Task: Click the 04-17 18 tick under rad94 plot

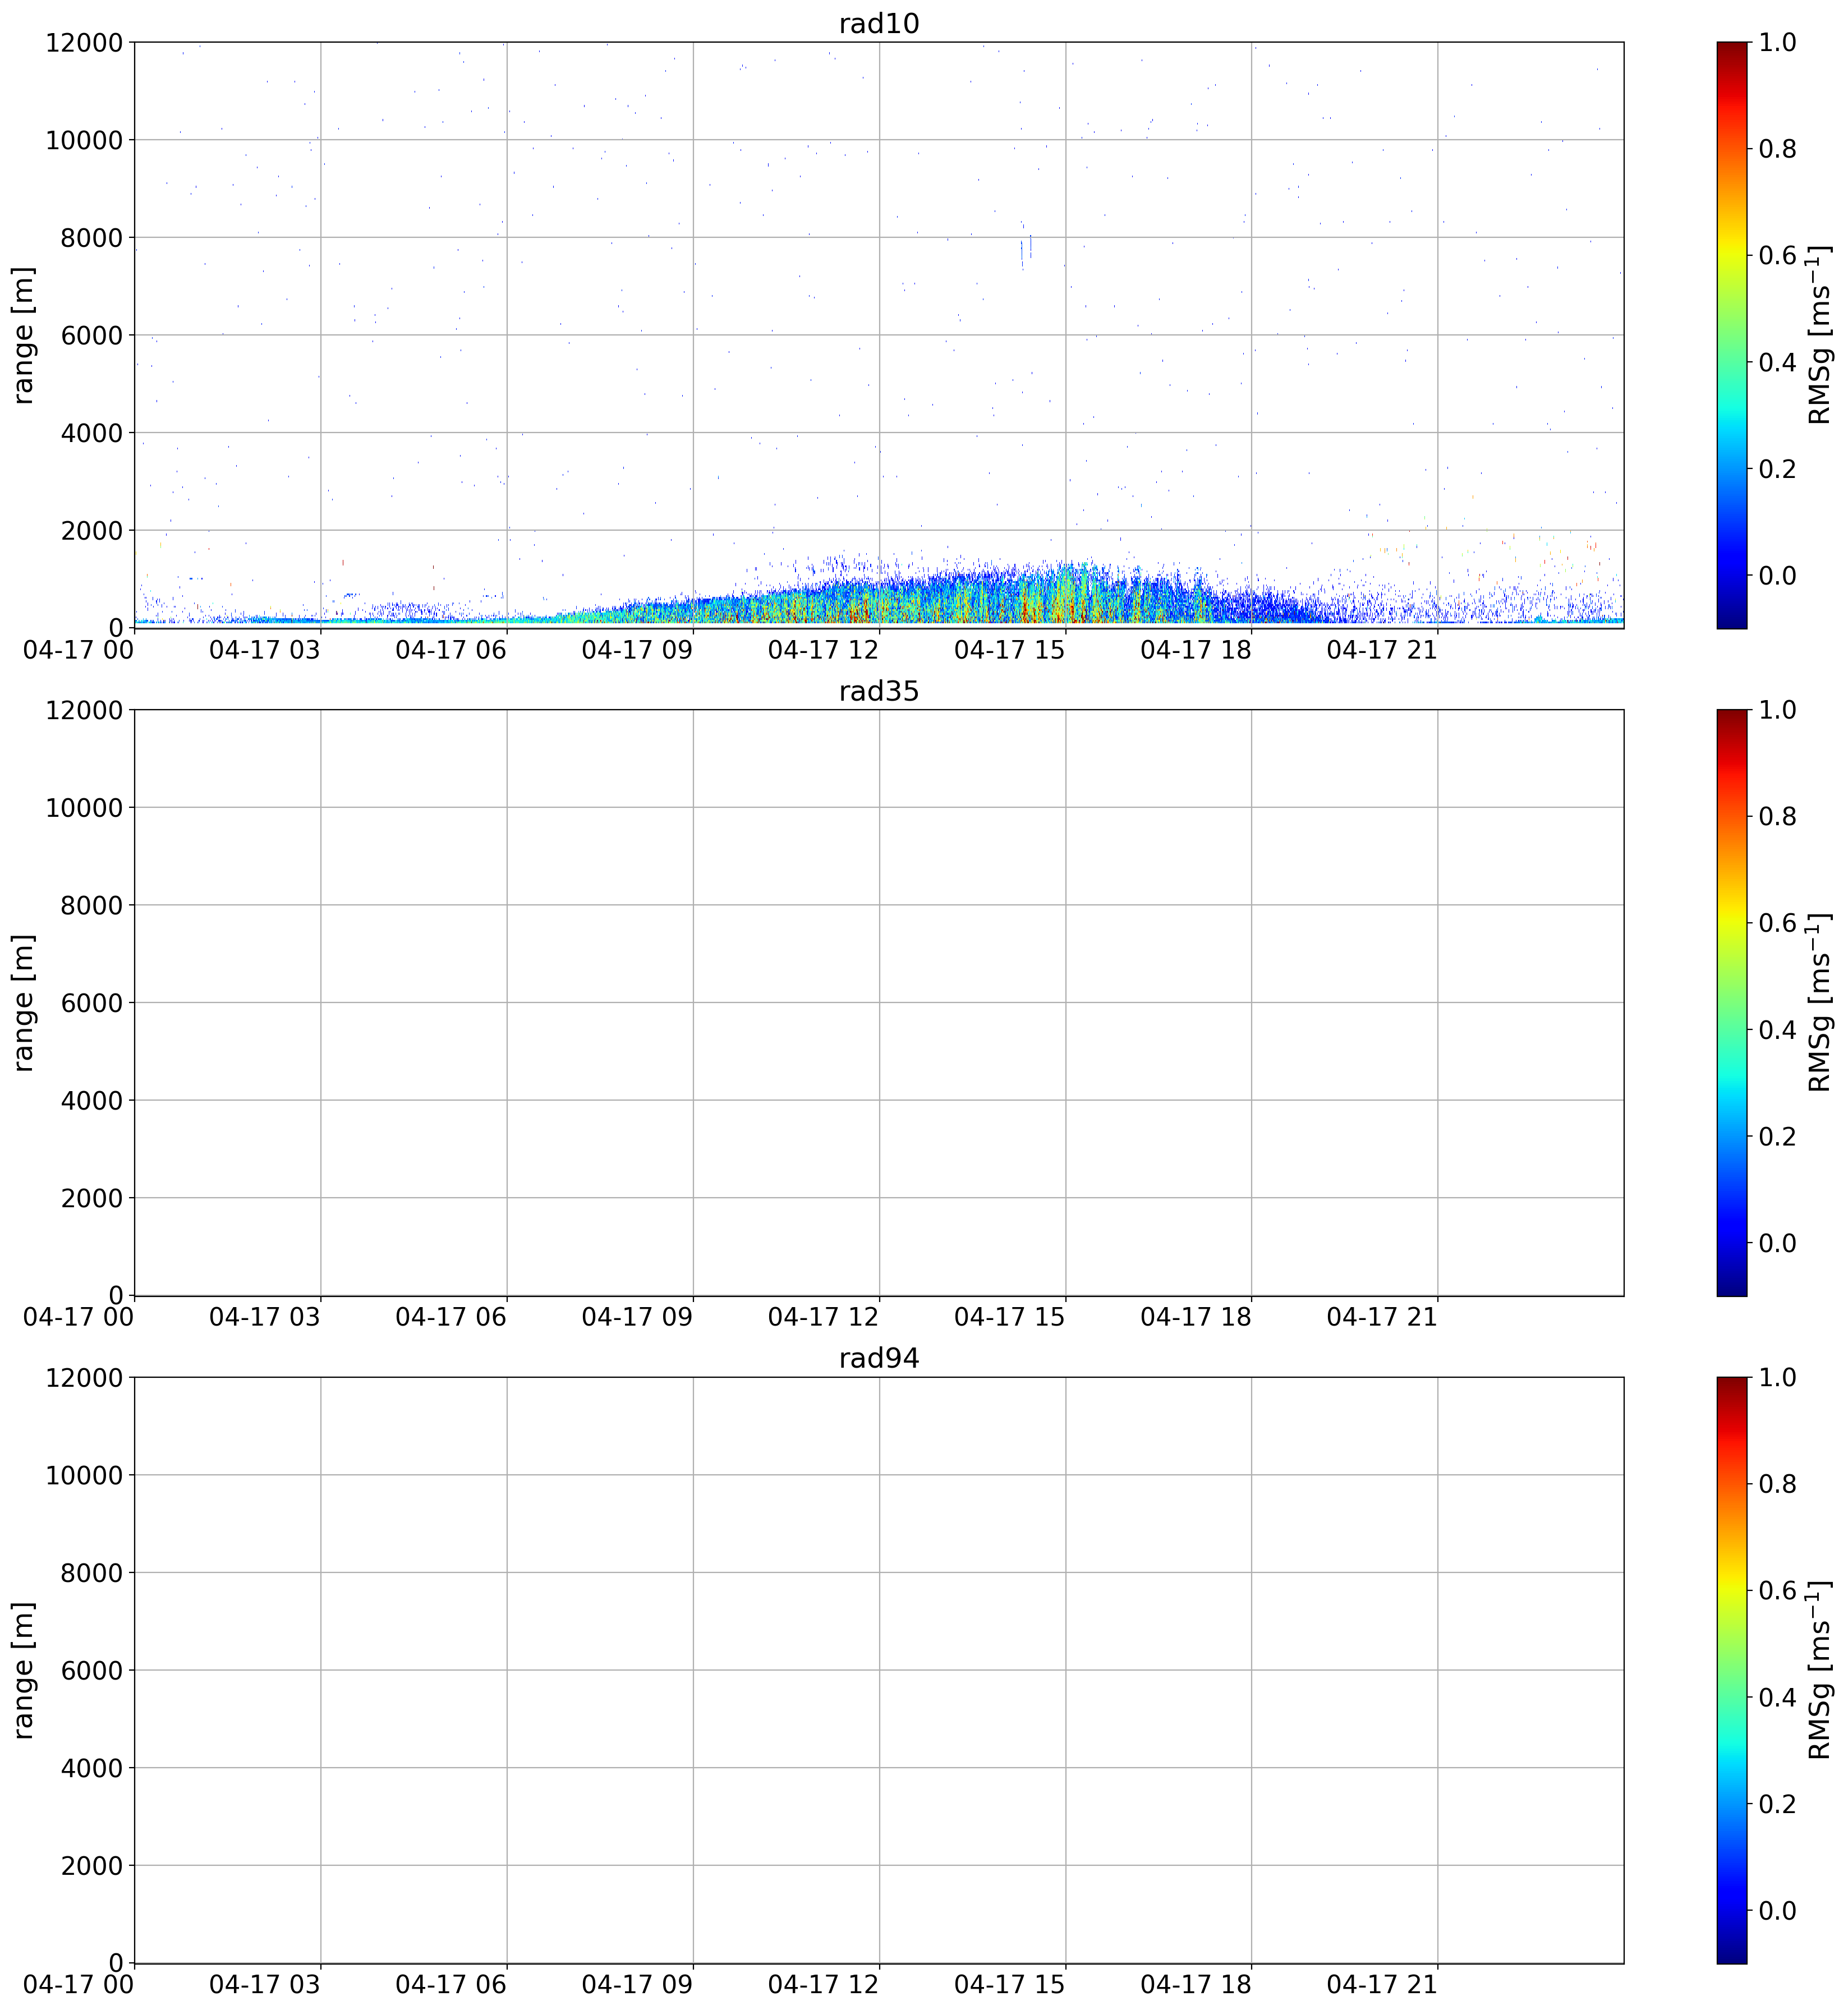Action: 1196,1985
